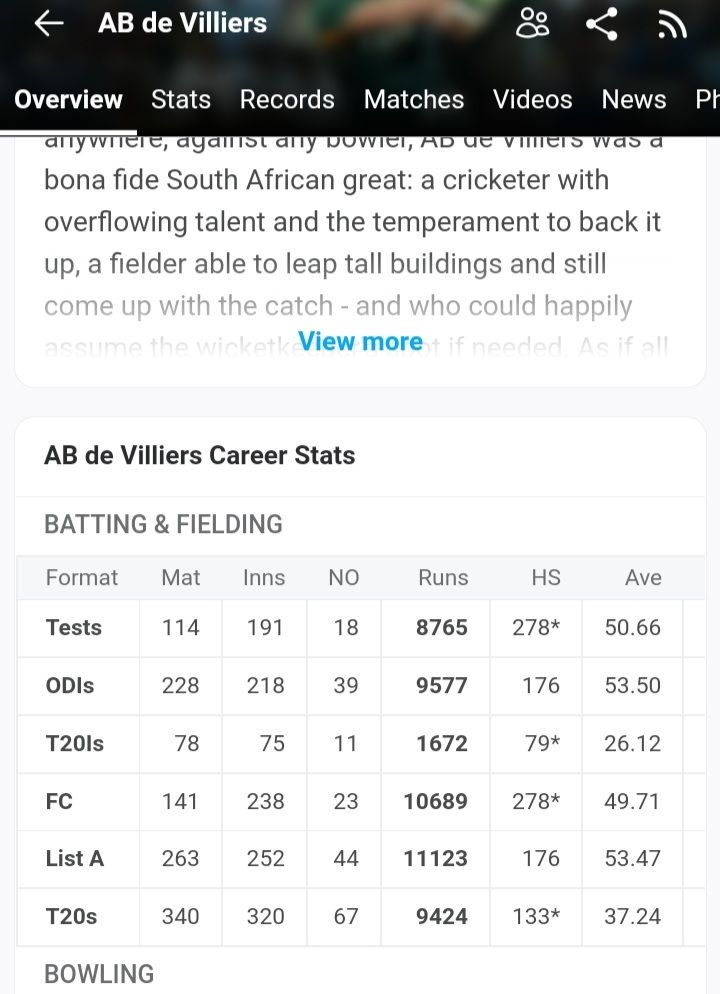Select the ODIs row
Viewport: 720px width, 994px height.
[x=70, y=686]
